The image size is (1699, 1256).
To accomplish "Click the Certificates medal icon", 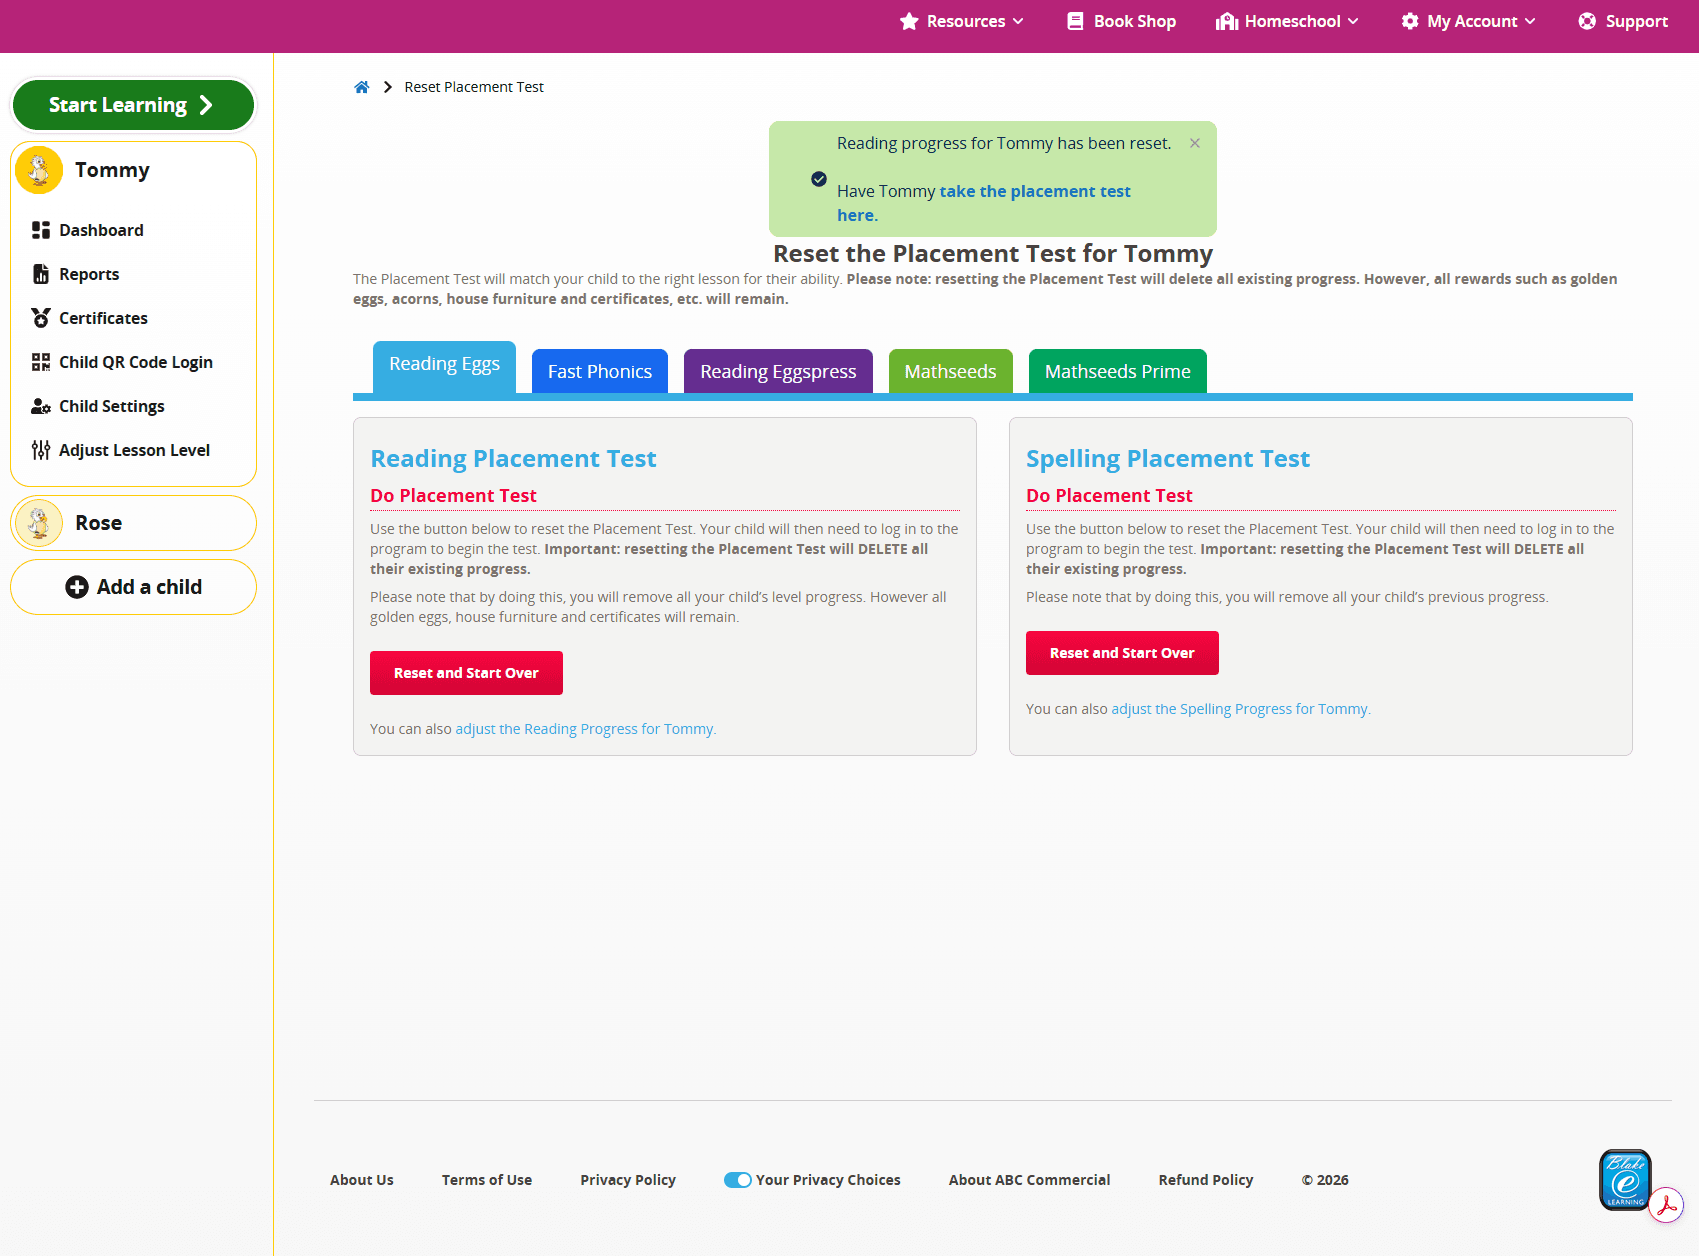I will pyautogui.click(x=41, y=318).
